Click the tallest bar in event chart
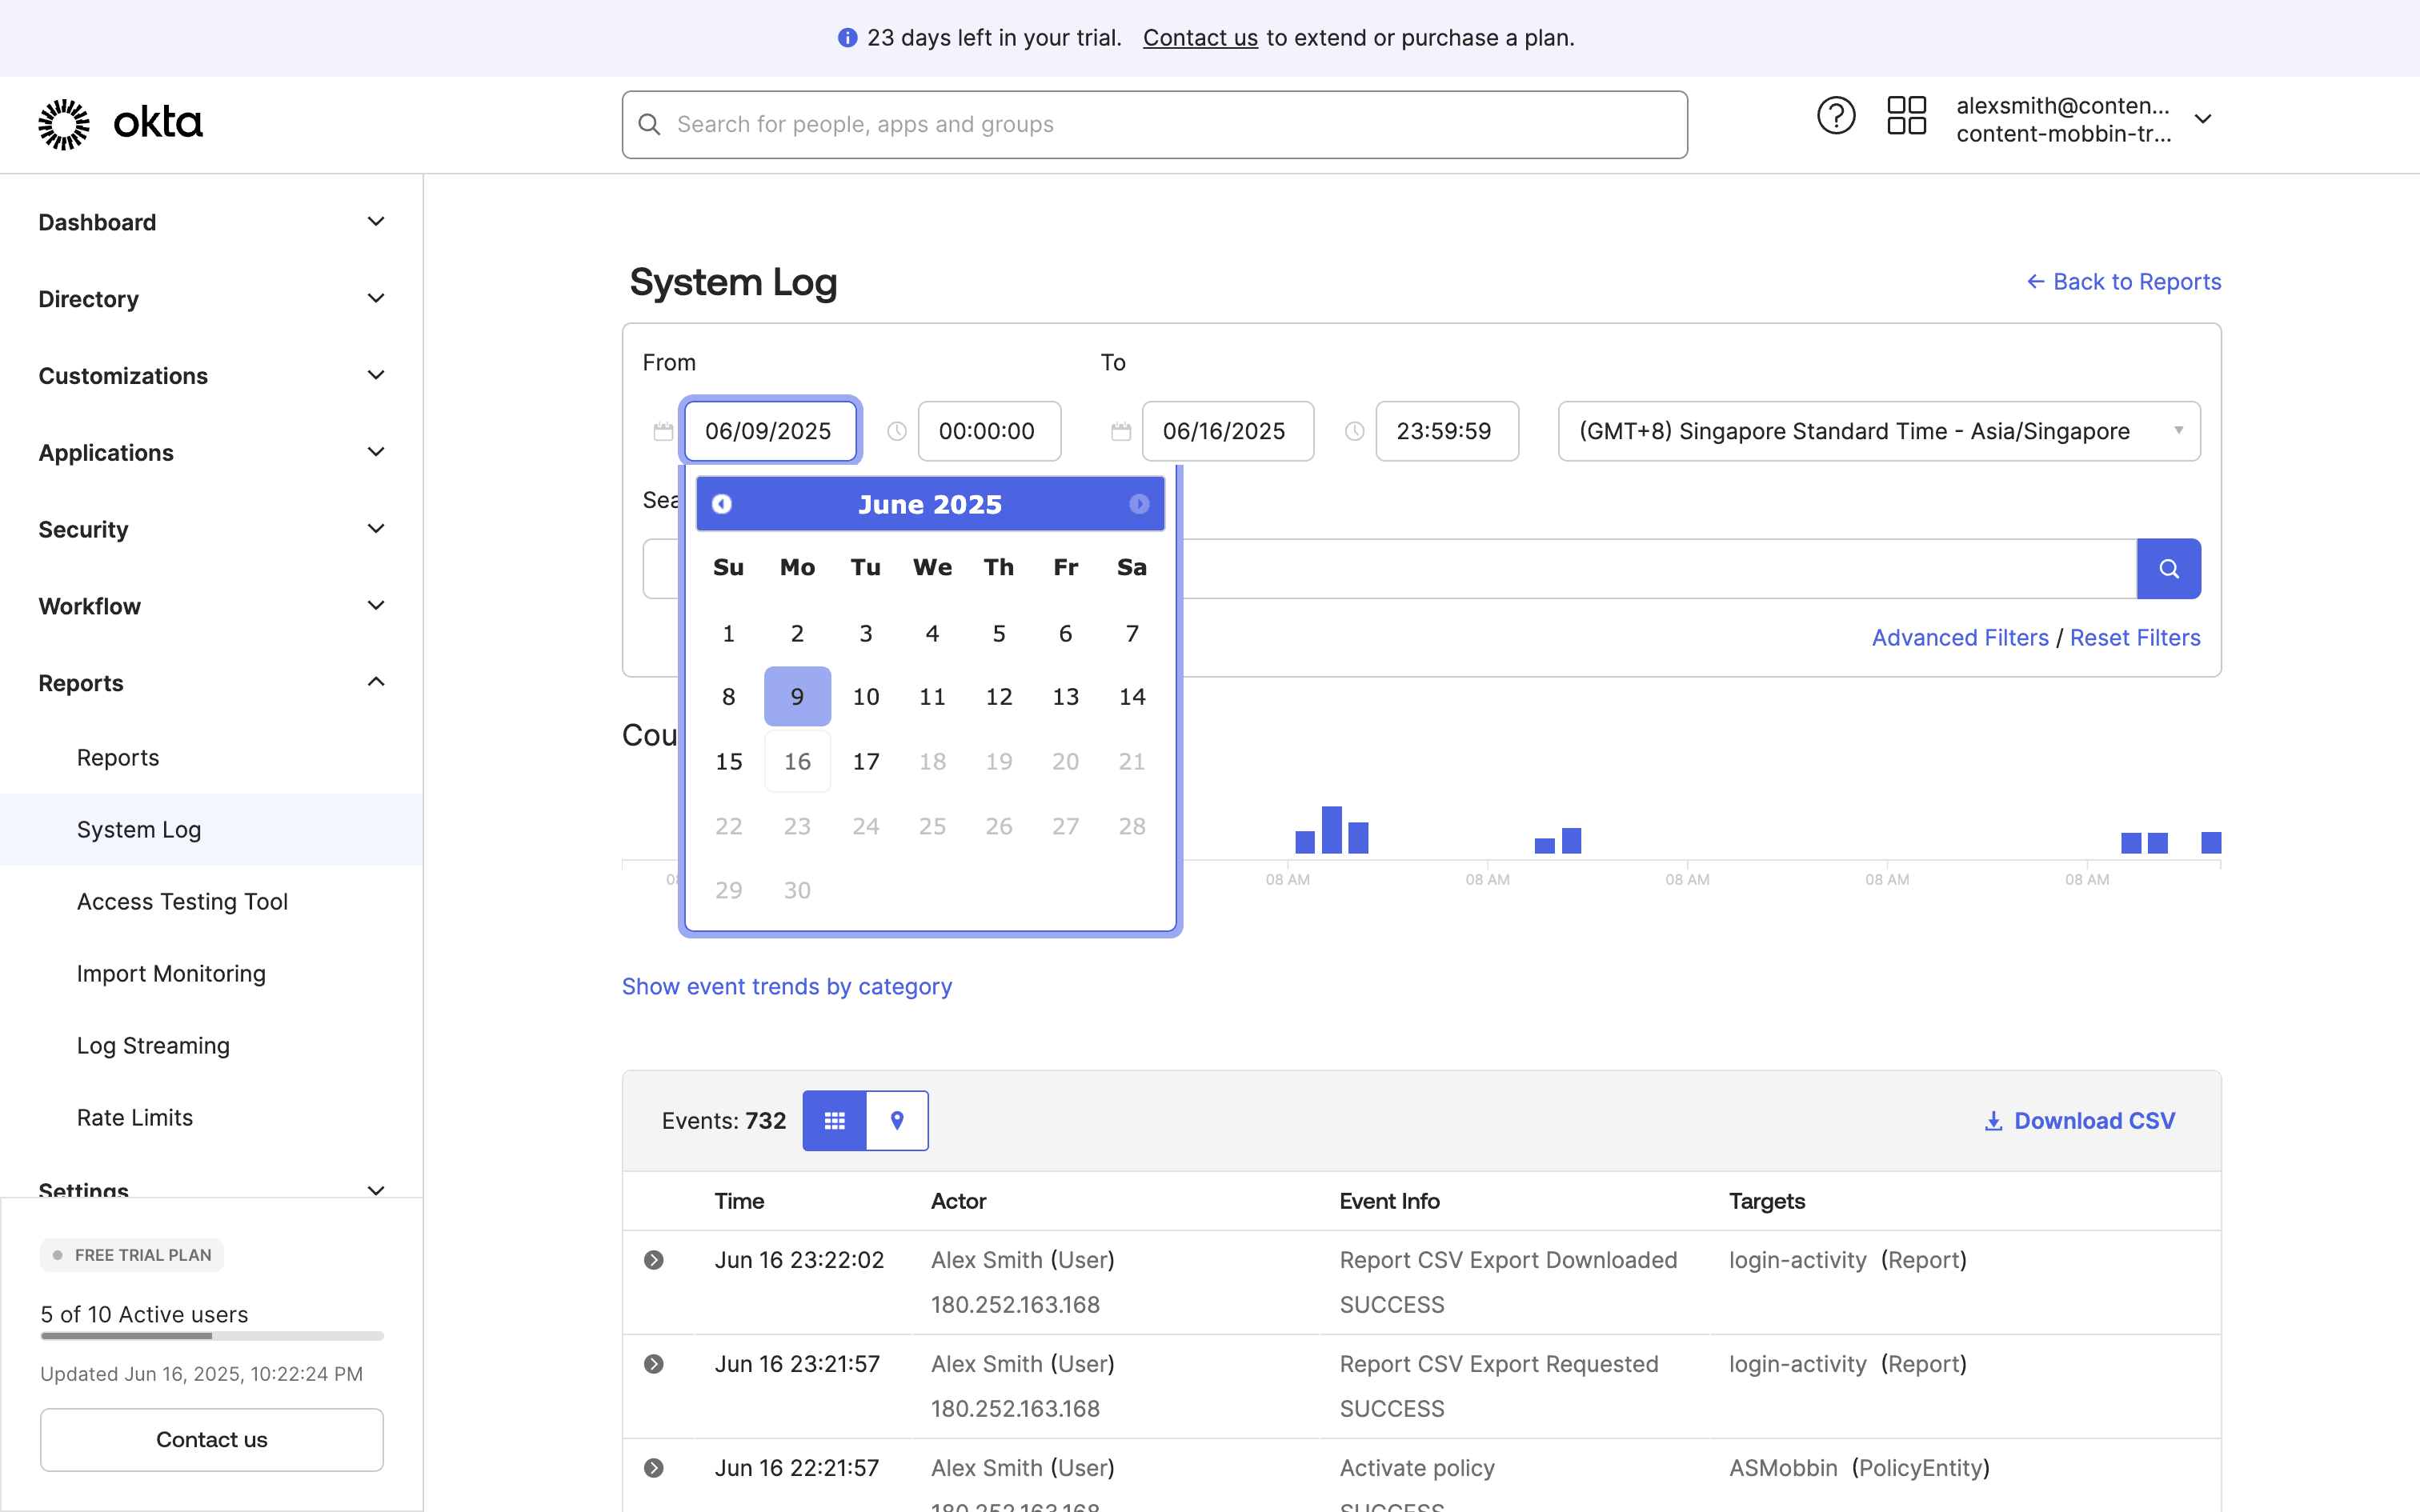This screenshot has width=2420, height=1512. click(x=1331, y=830)
